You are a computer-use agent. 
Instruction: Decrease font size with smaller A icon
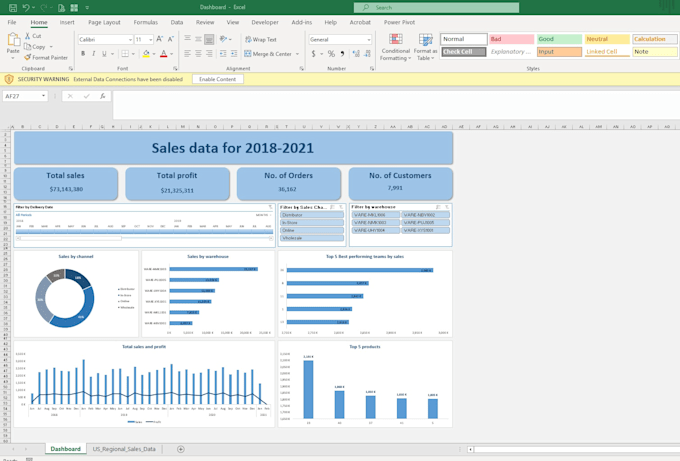pyautogui.click(x=171, y=39)
